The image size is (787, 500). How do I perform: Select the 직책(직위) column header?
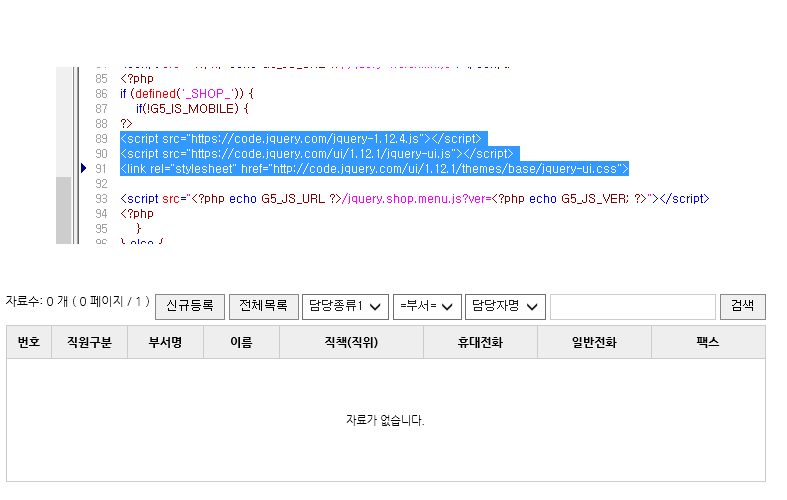click(351, 342)
